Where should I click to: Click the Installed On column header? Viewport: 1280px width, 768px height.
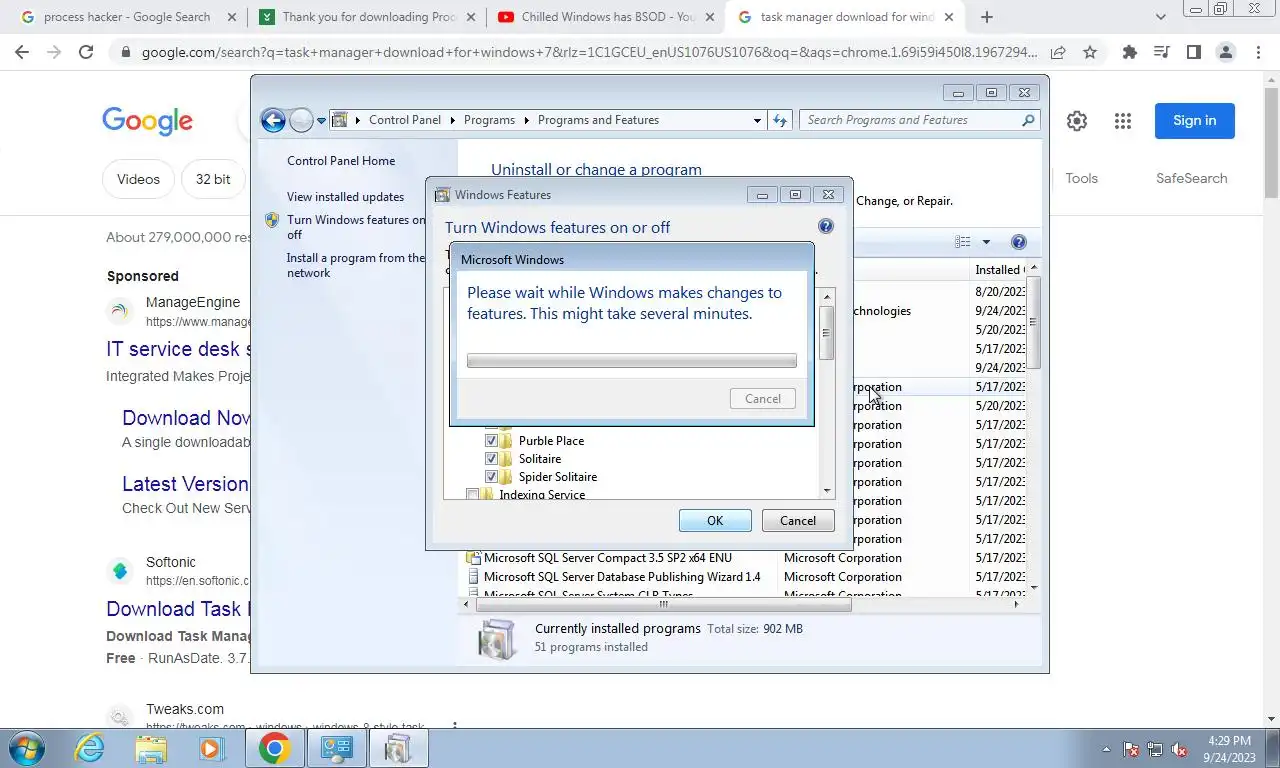click(x=999, y=270)
